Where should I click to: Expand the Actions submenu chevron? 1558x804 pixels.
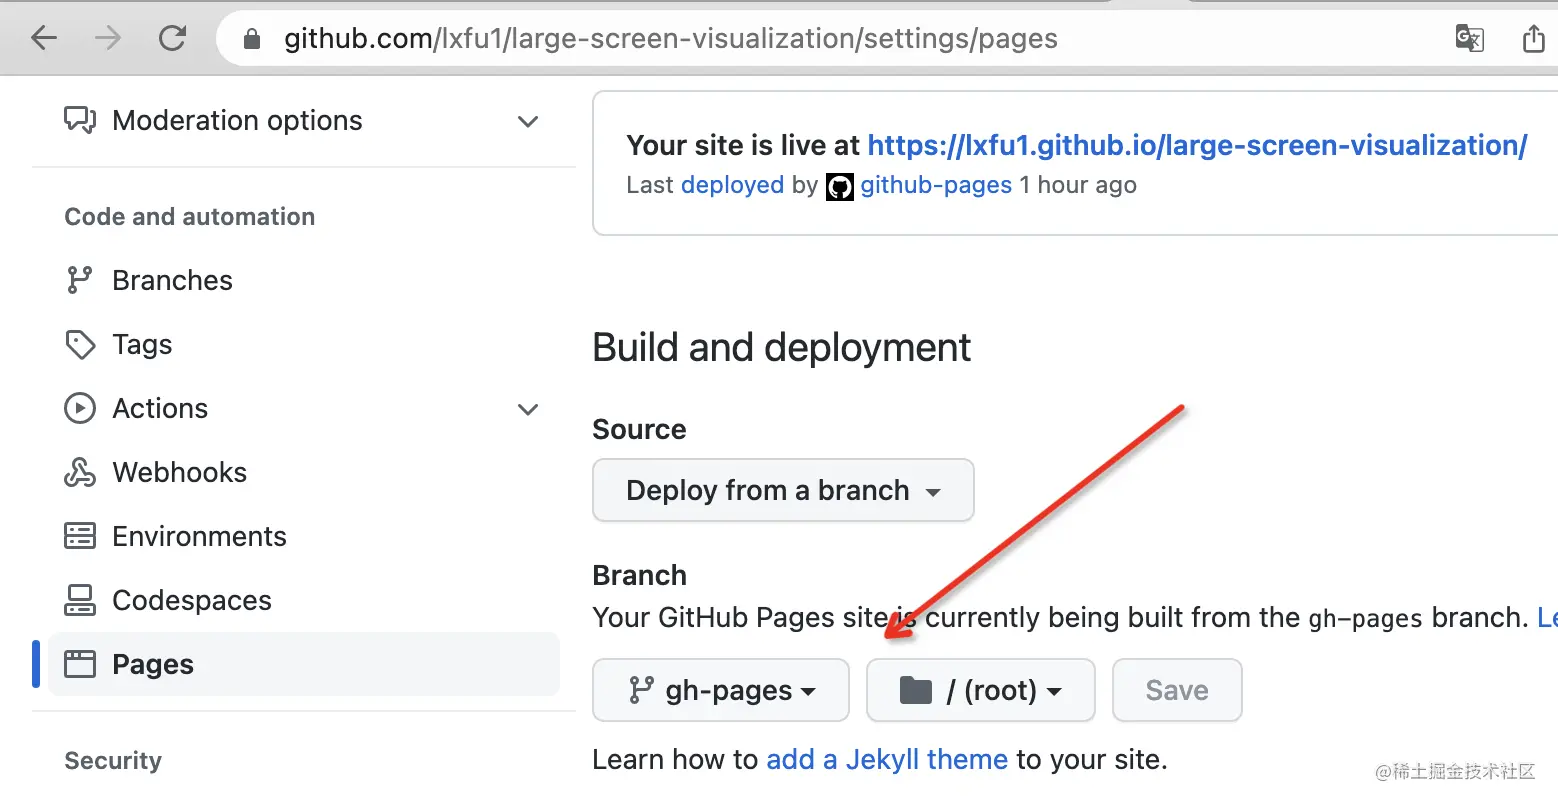528,409
